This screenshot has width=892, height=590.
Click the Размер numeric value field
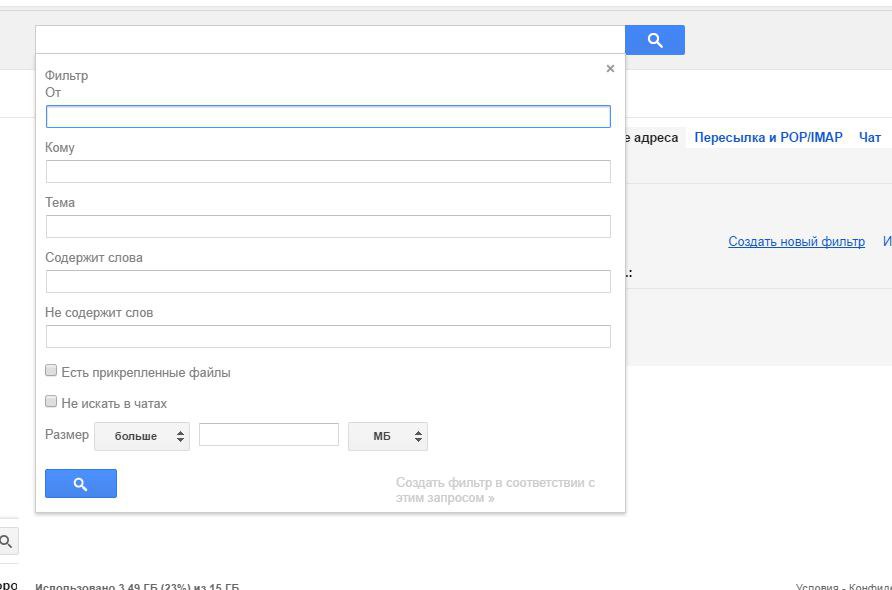pyautogui.click(x=269, y=435)
